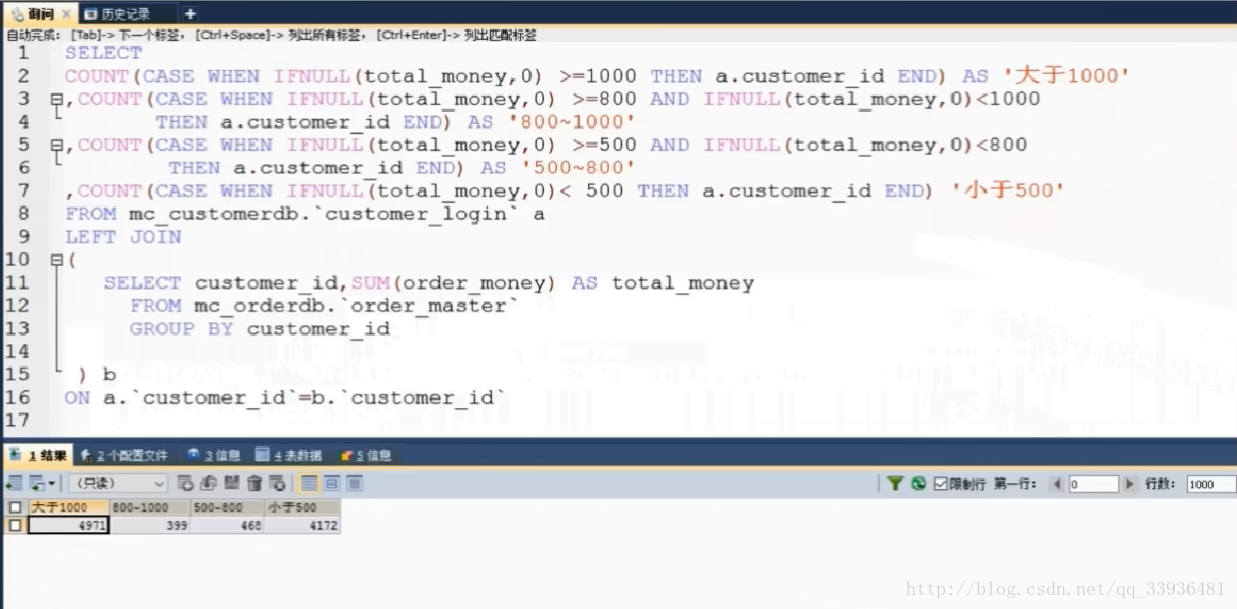This screenshot has height=609, width=1237.
Task: Click the delete row trash icon
Action: point(254,483)
